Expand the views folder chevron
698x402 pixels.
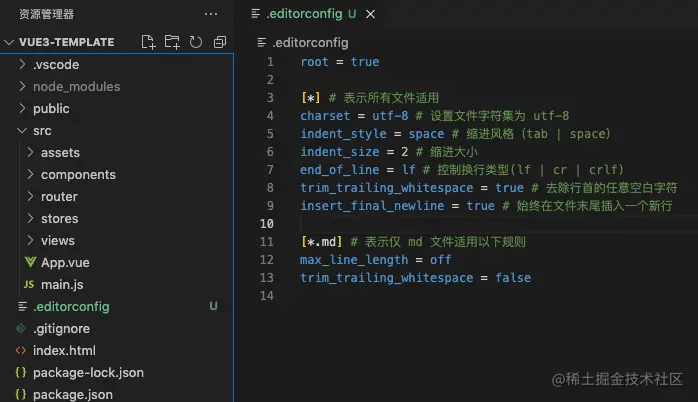[x=30, y=240]
